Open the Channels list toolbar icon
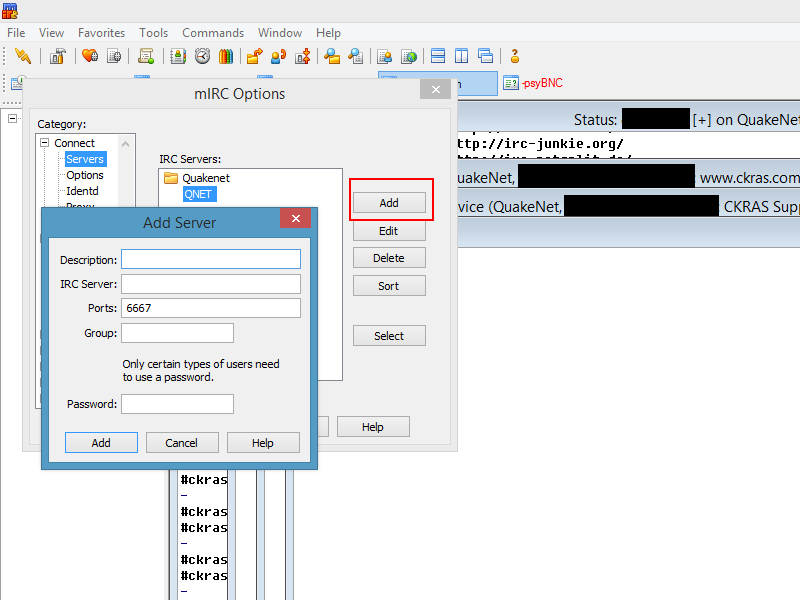Image resolution: width=800 pixels, height=600 pixels. pos(114,56)
